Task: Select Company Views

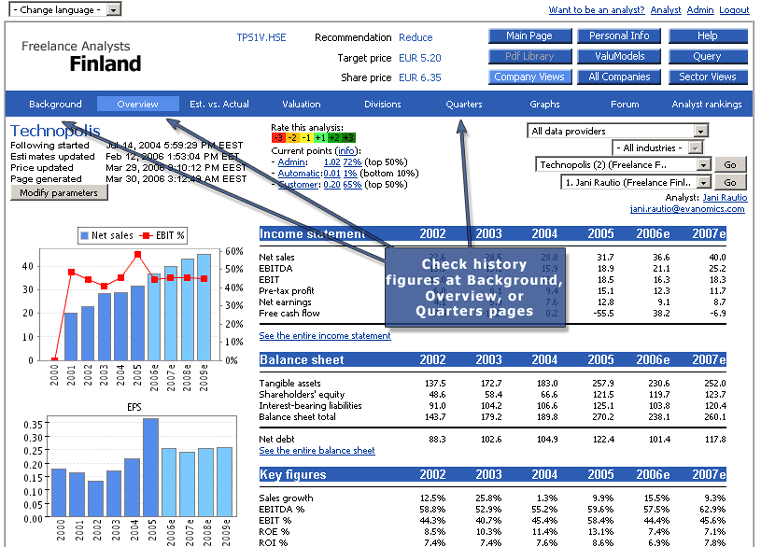Action: 529,77
